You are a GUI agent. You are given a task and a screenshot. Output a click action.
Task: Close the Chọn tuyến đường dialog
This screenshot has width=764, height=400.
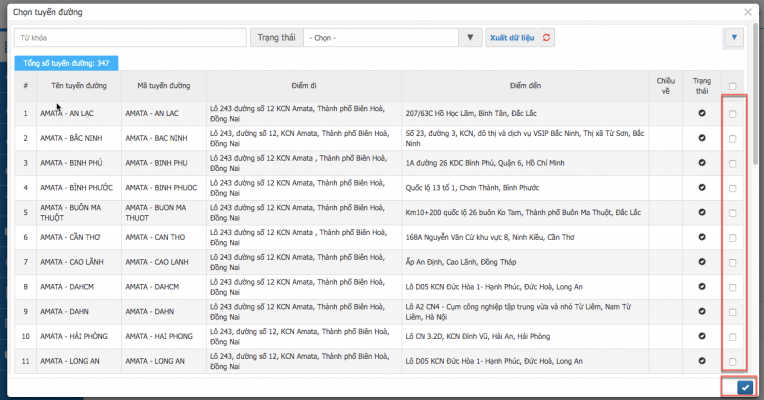coord(748,12)
